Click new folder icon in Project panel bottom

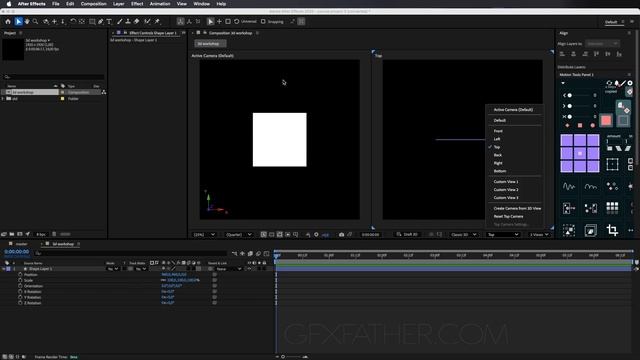point(12,234)
